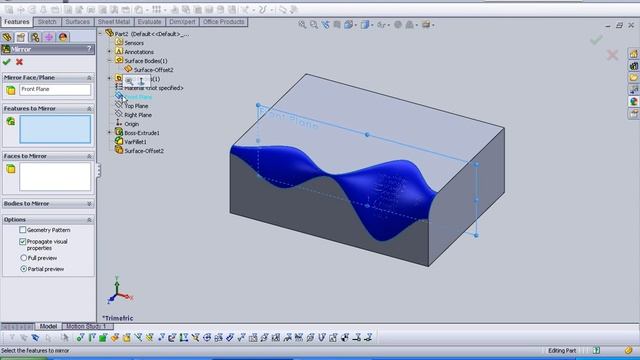Open Mirror help question mark
The height and width of the screenshot is (360, 640).
(89, 49)
